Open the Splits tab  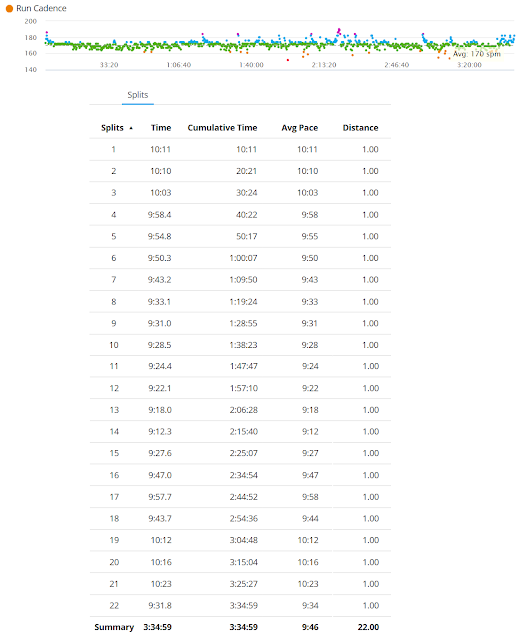[138, 95]
